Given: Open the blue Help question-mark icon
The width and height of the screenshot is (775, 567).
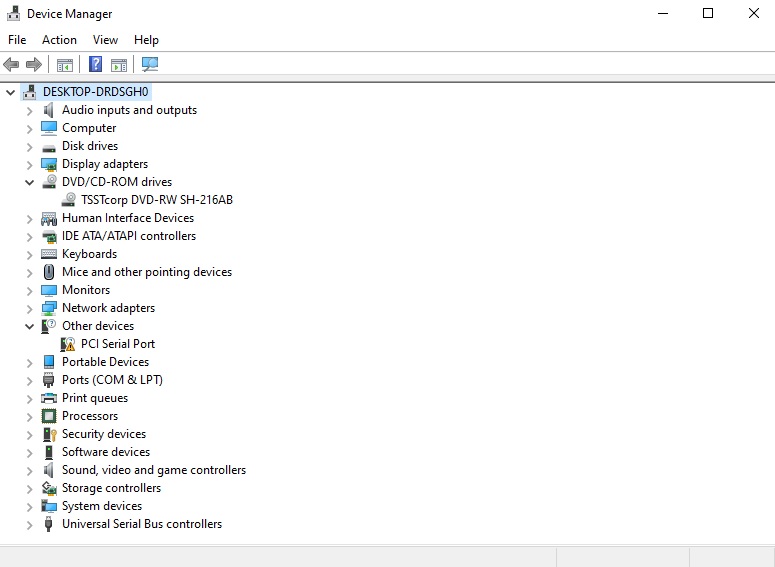Looking at the screenshot, I should [x=95, y=64].
